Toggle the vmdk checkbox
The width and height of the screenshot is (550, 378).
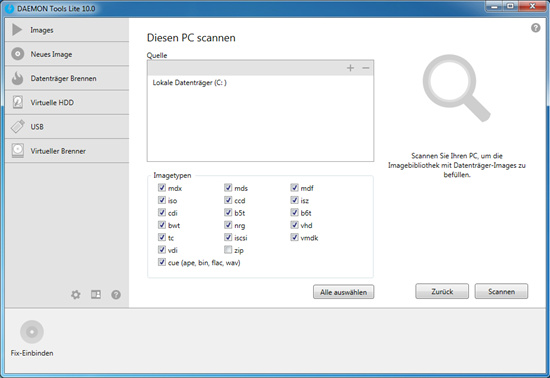[294, 237]
